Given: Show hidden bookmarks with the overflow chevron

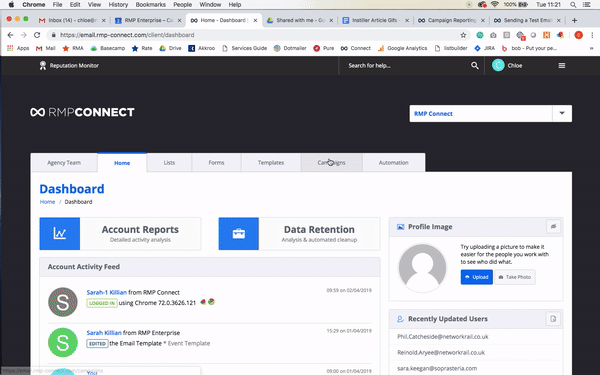Looking at the screenshot, I should (592, 48).
